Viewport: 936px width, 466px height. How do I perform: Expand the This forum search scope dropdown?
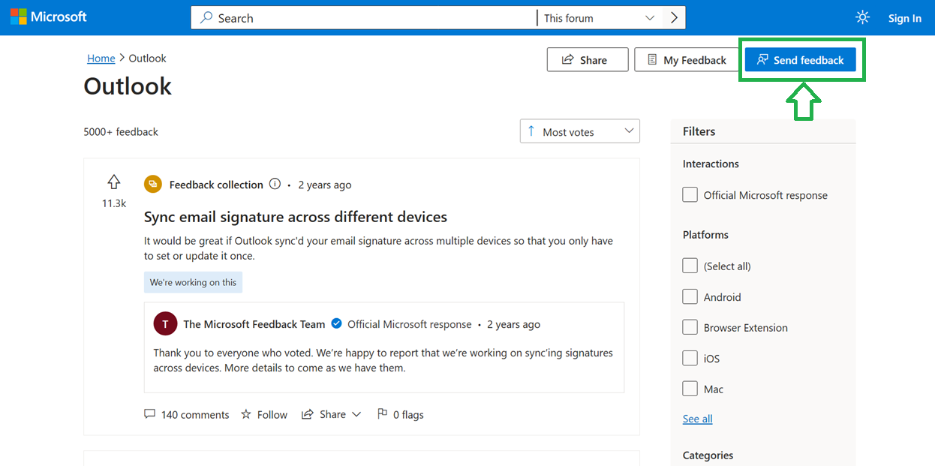(x=599, y=18)
